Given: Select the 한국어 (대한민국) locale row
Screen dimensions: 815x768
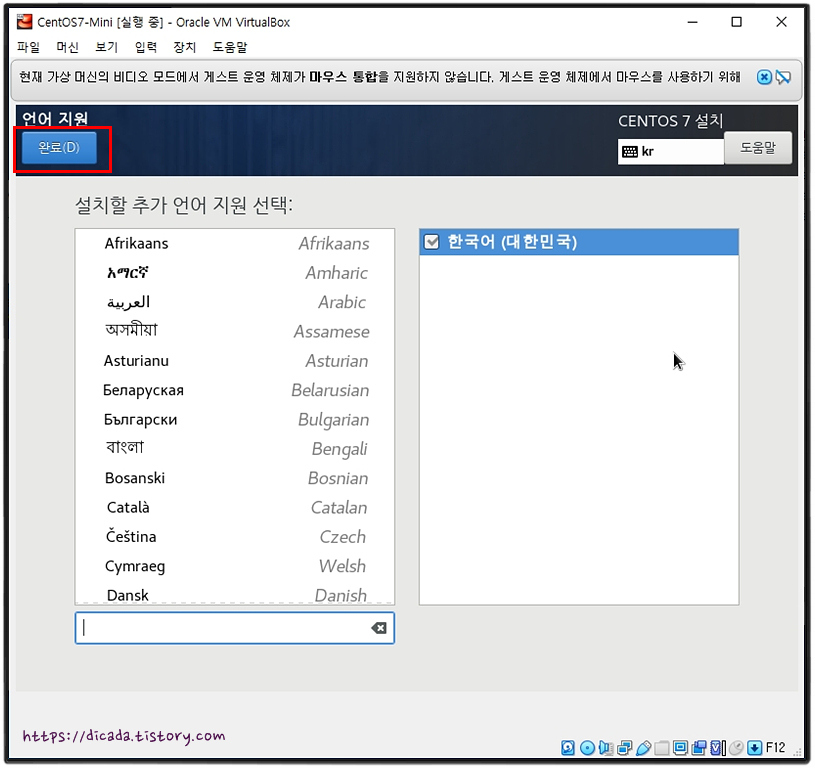Looking at the screenshot, I should (x=579, y=242).
